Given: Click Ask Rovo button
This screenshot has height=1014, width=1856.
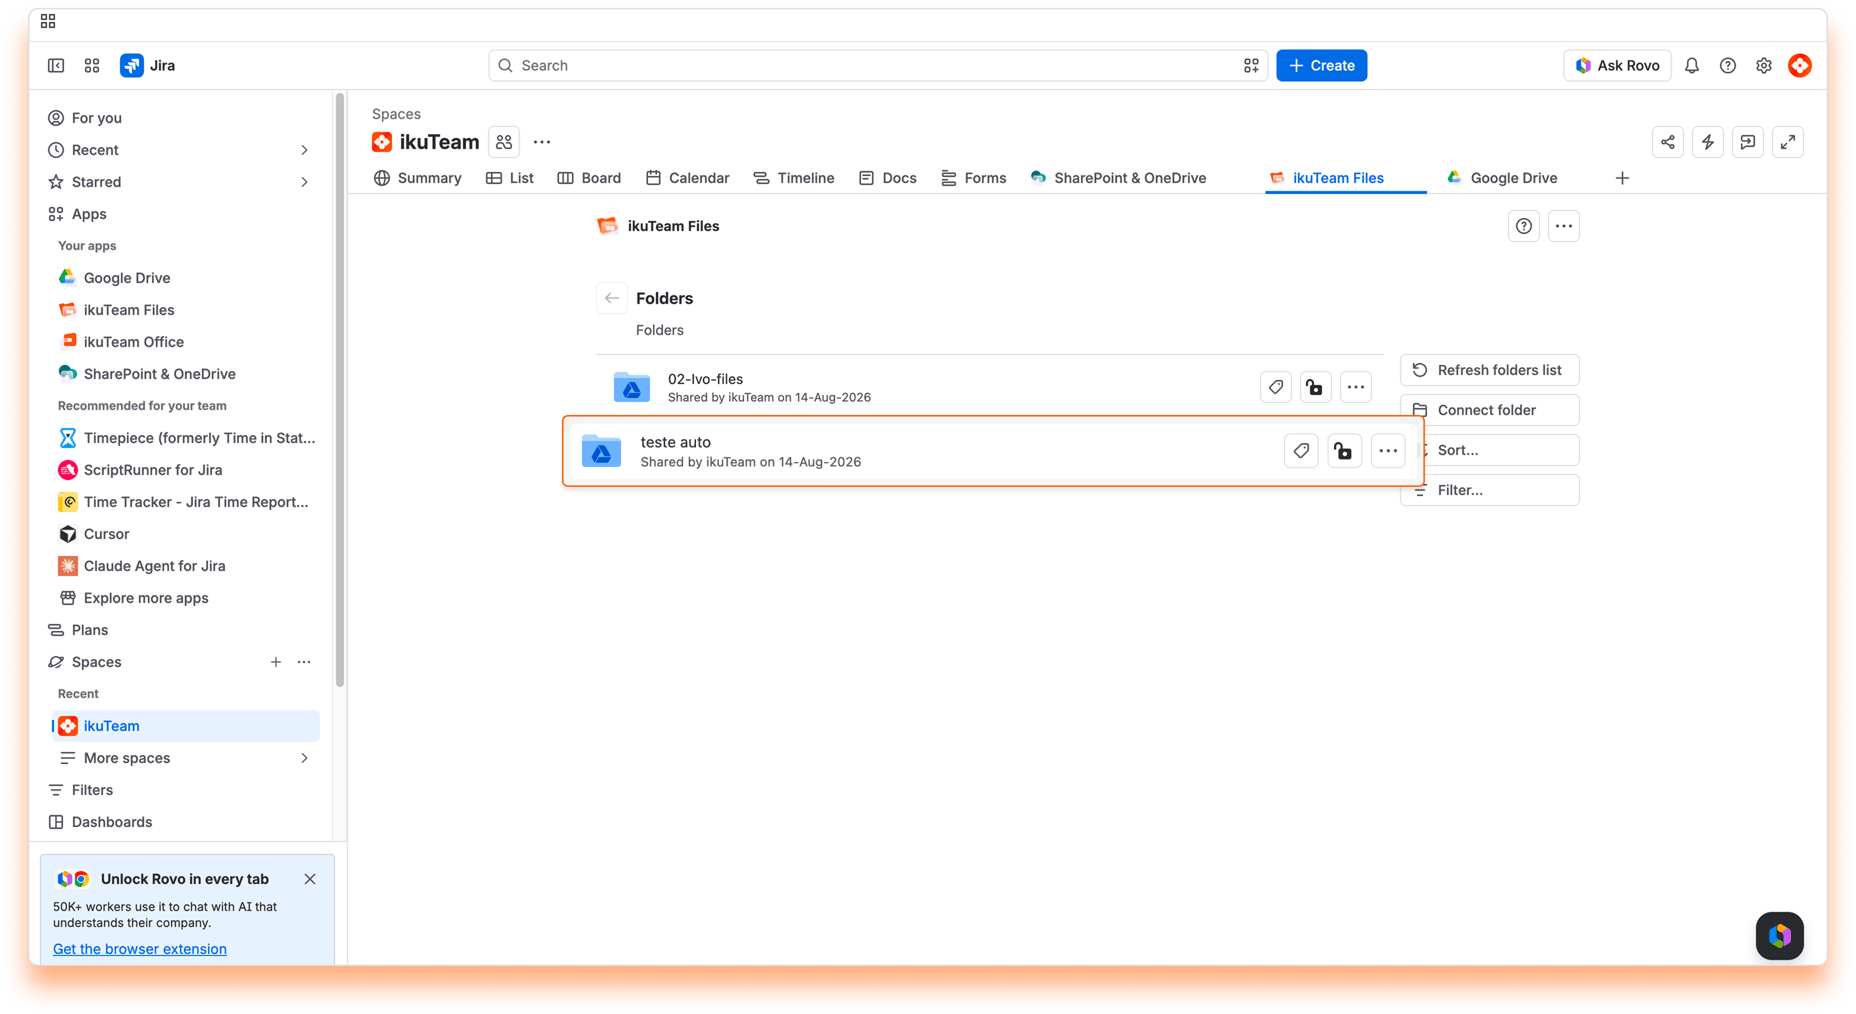Looking at the screenshot, I should click(x=1617, y=65).
